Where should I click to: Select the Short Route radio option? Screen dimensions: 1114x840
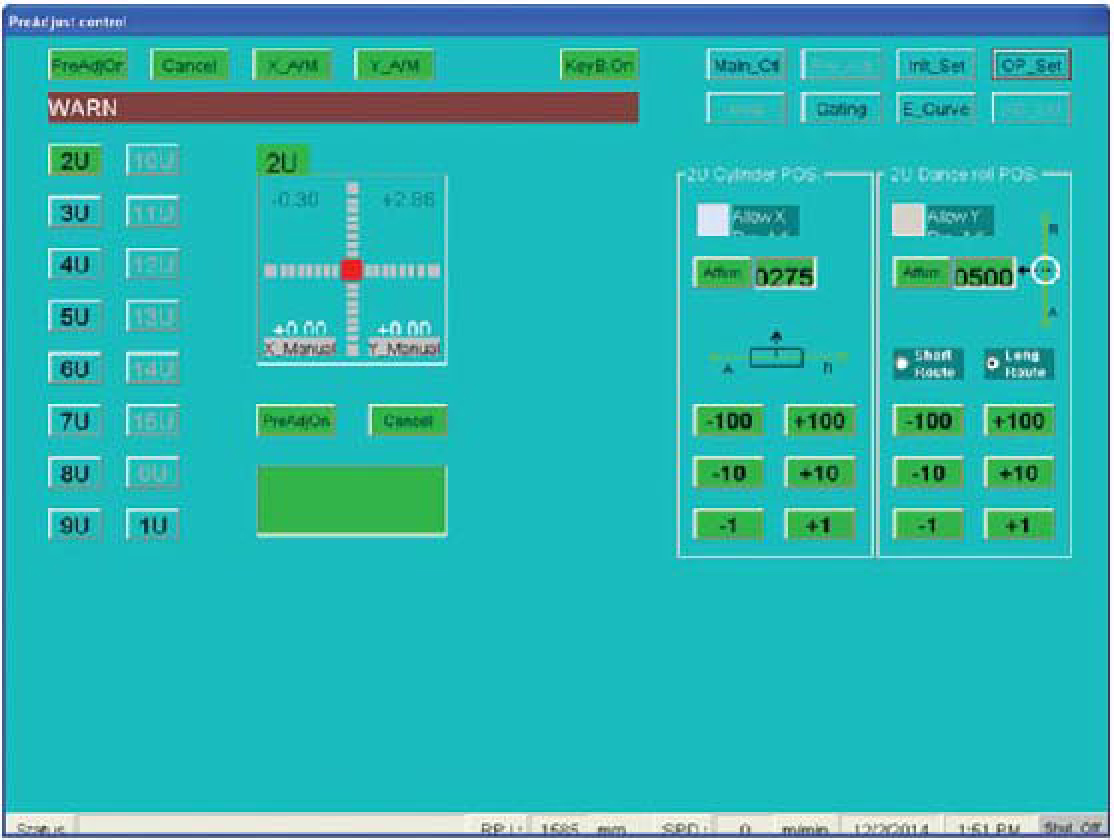pos(901,362)
